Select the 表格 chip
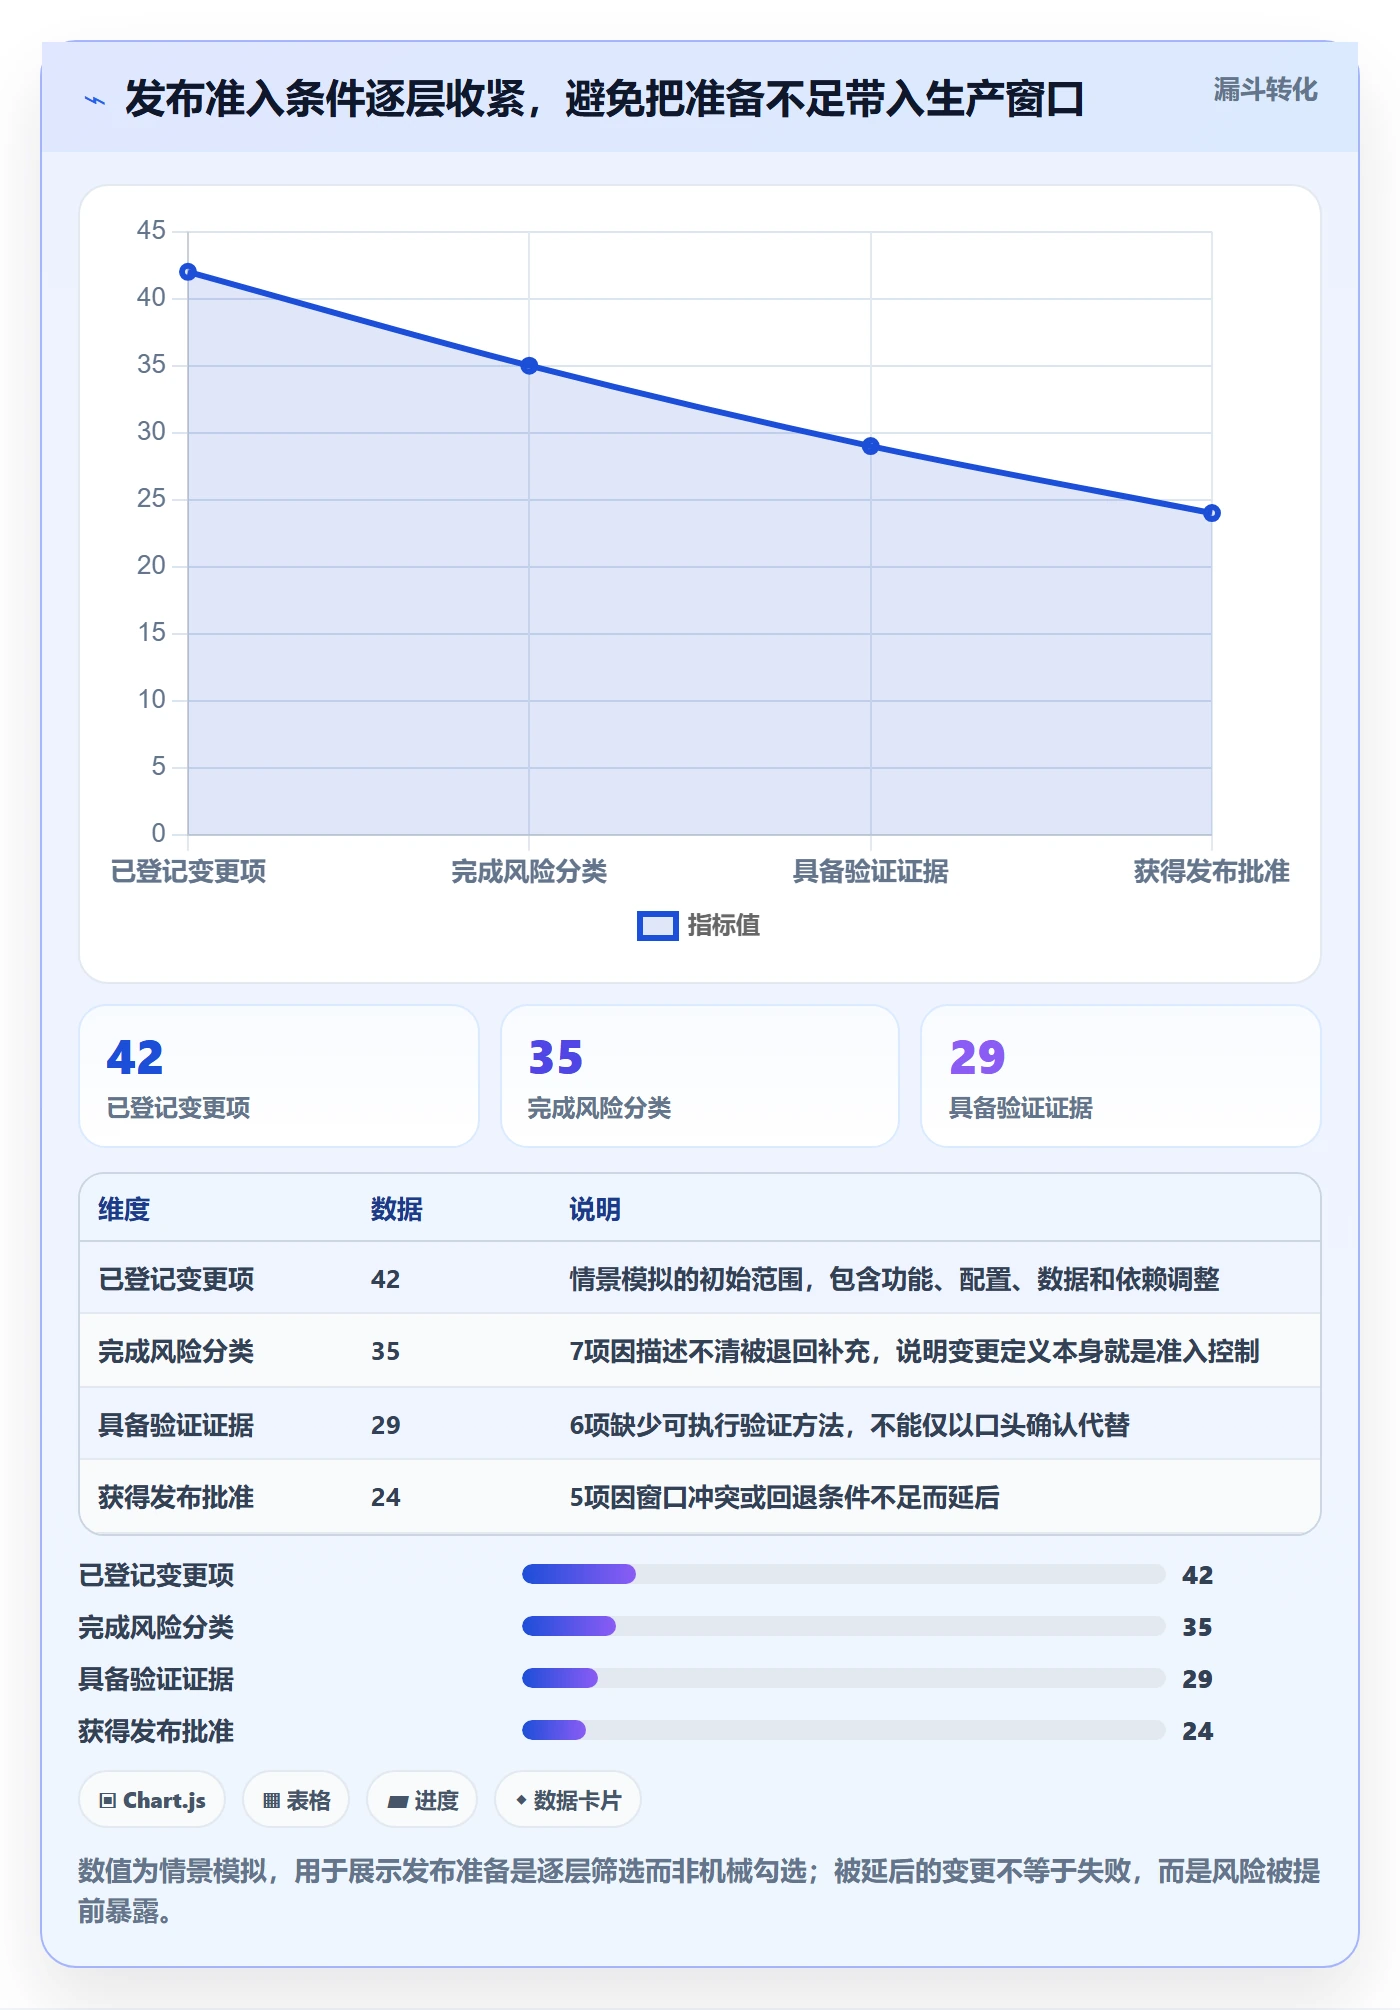 pos(296,1800)
